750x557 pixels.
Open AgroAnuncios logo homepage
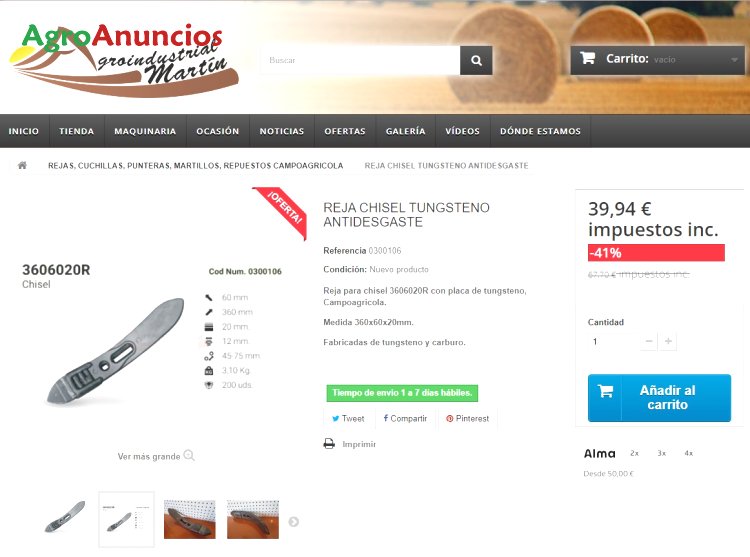tap(123, 59)
